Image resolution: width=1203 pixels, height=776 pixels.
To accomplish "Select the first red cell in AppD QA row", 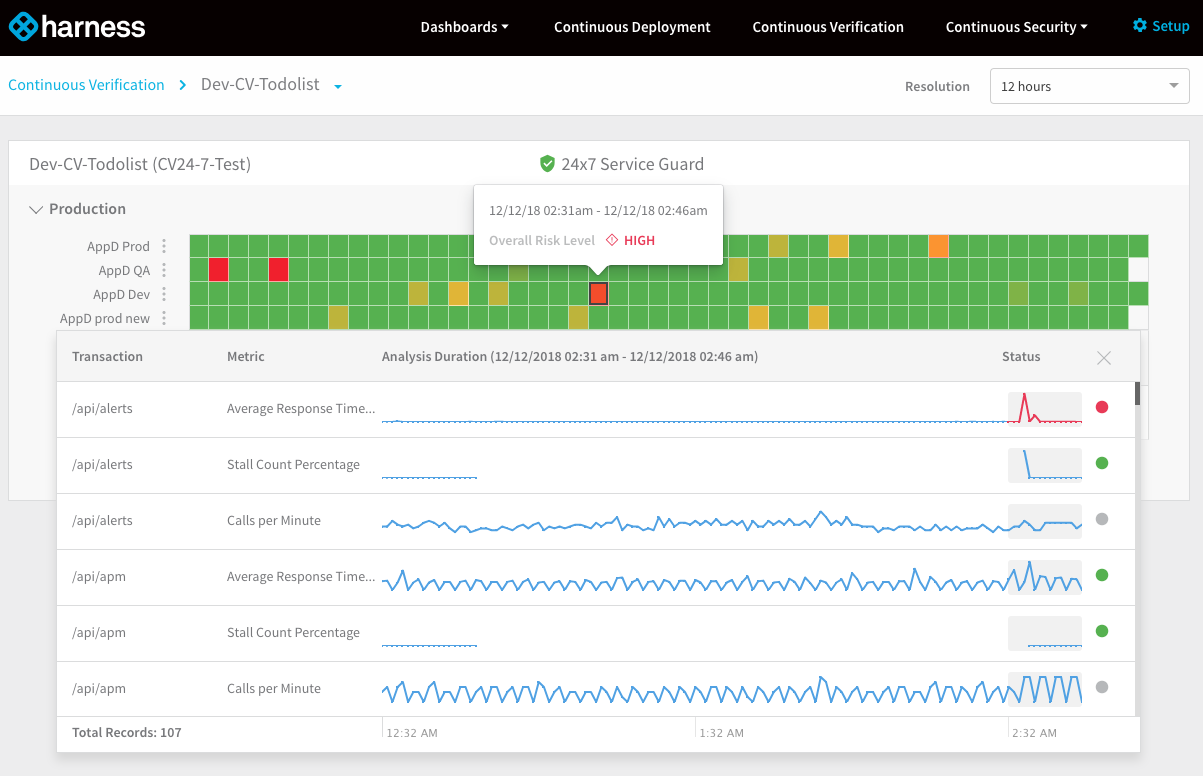I will 219,269.
